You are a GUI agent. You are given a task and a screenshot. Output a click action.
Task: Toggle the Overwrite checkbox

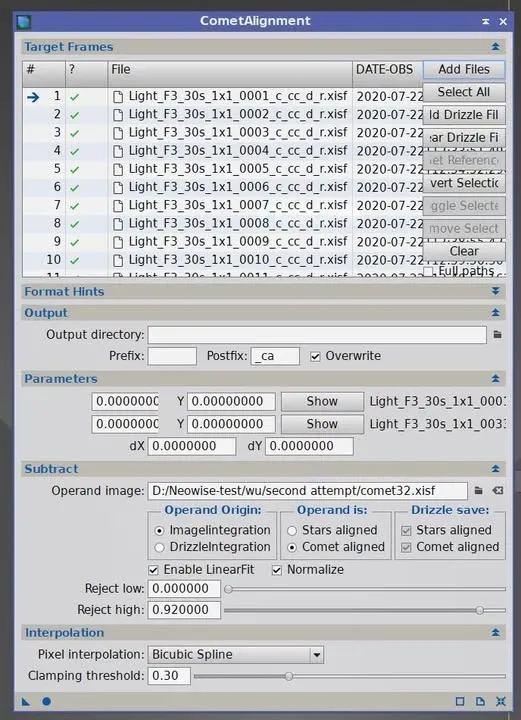coord(315,356)
